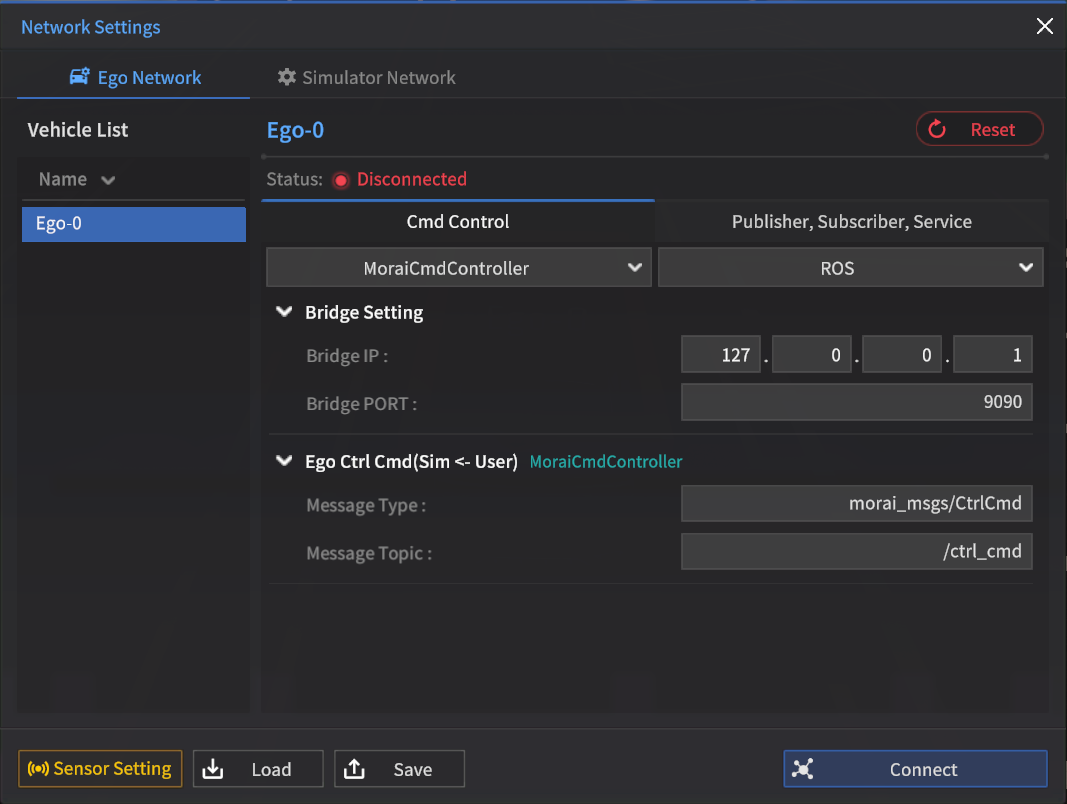
Task: Collapse the Ego Ctrl Cmd section
Action: [x=283, y=462]
